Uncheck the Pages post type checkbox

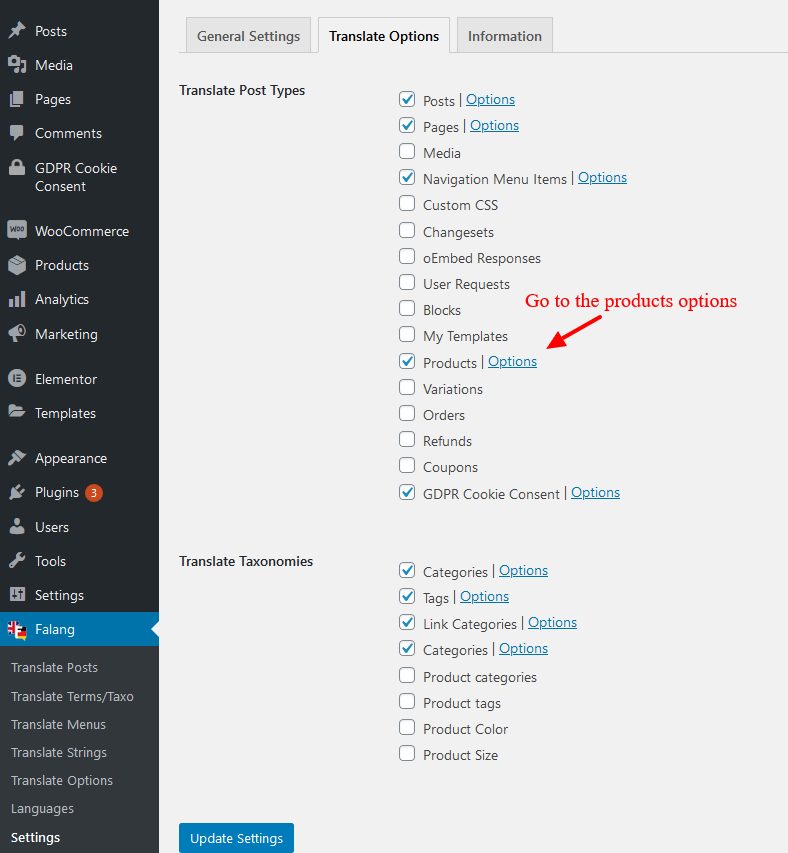coord(407,125)
